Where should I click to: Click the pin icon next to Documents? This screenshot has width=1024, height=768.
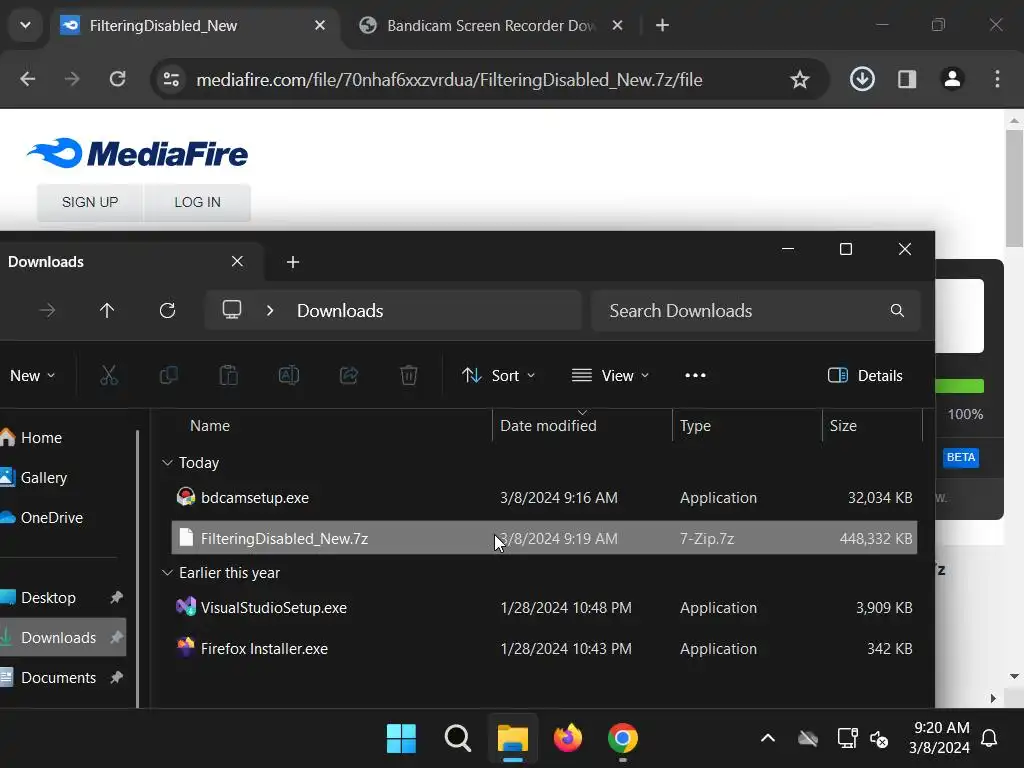pos(116,677)
